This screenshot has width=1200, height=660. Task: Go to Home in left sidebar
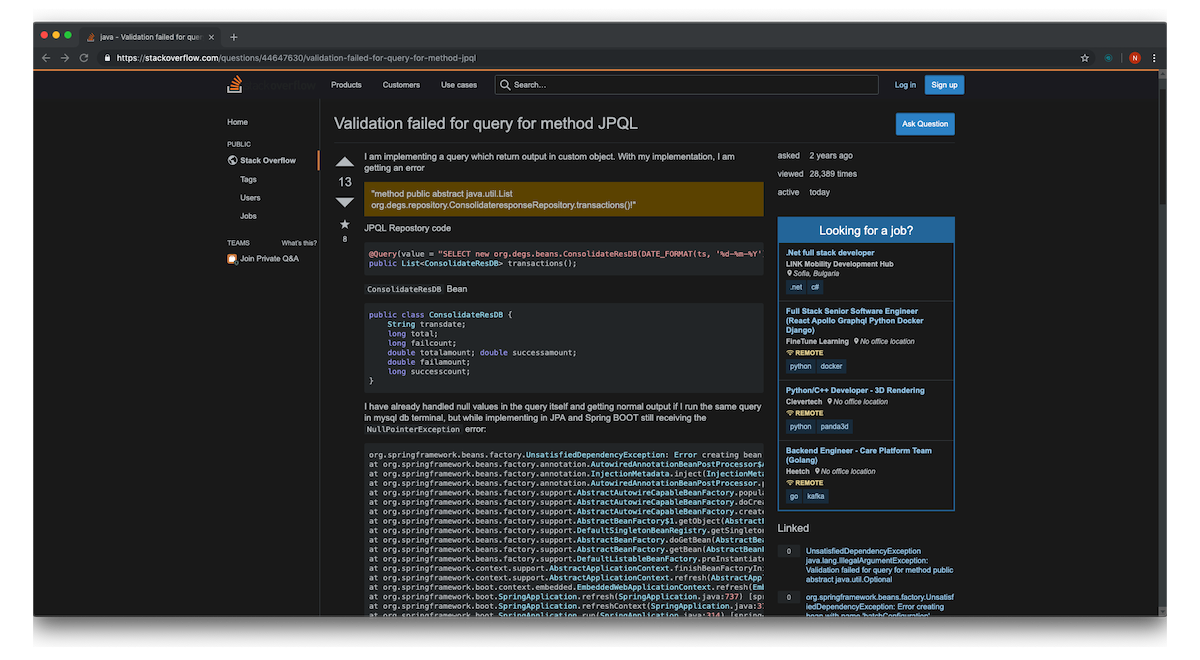tap(237, 122)
